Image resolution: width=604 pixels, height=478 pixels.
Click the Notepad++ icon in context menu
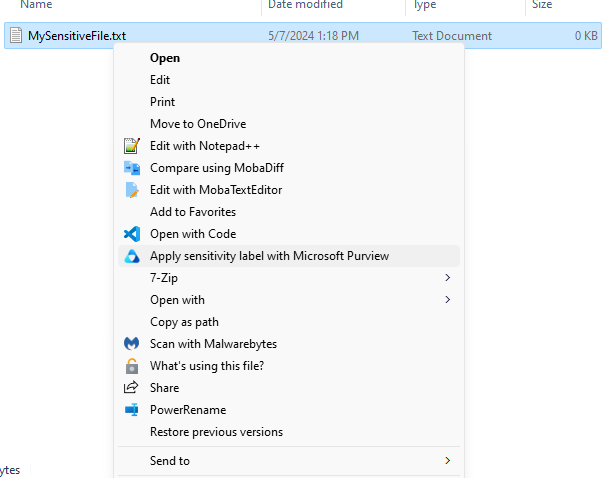(132, 146)
